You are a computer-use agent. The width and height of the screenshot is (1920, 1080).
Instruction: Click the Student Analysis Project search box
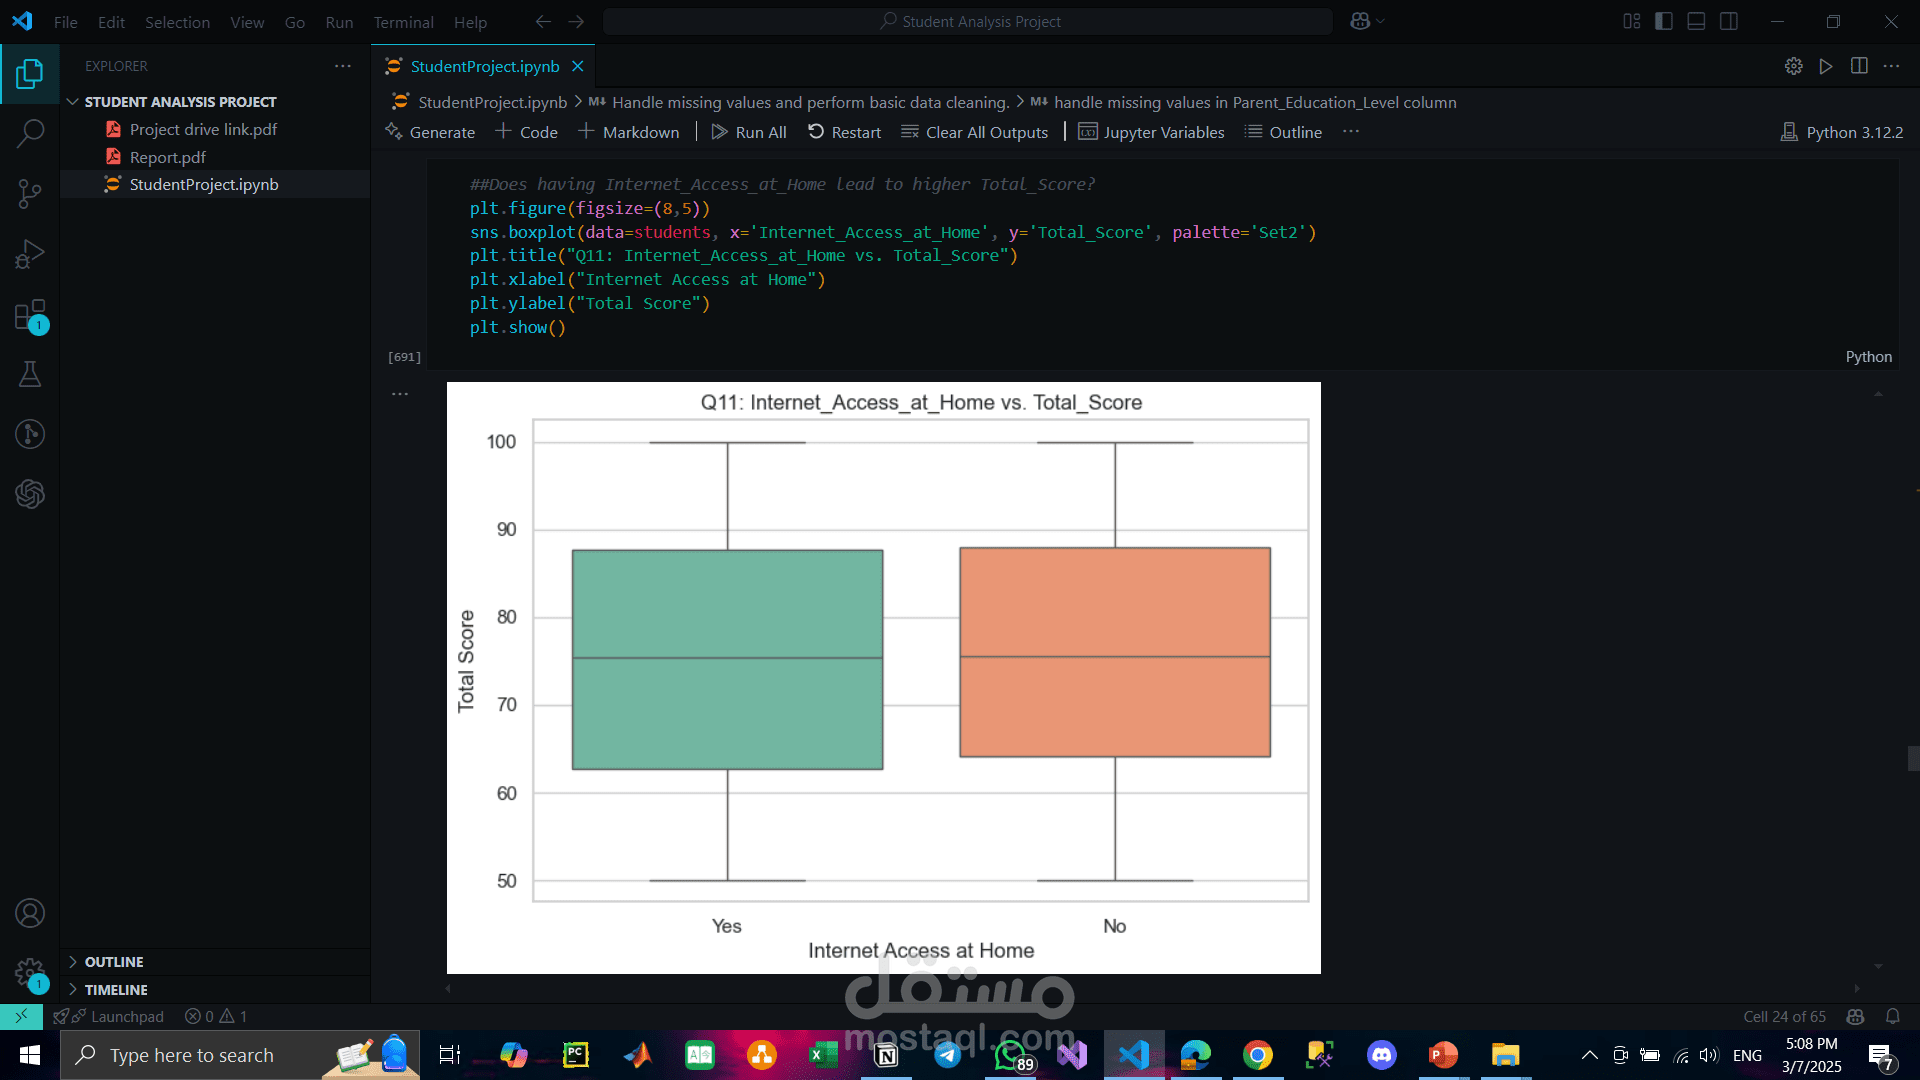[967, 21]
